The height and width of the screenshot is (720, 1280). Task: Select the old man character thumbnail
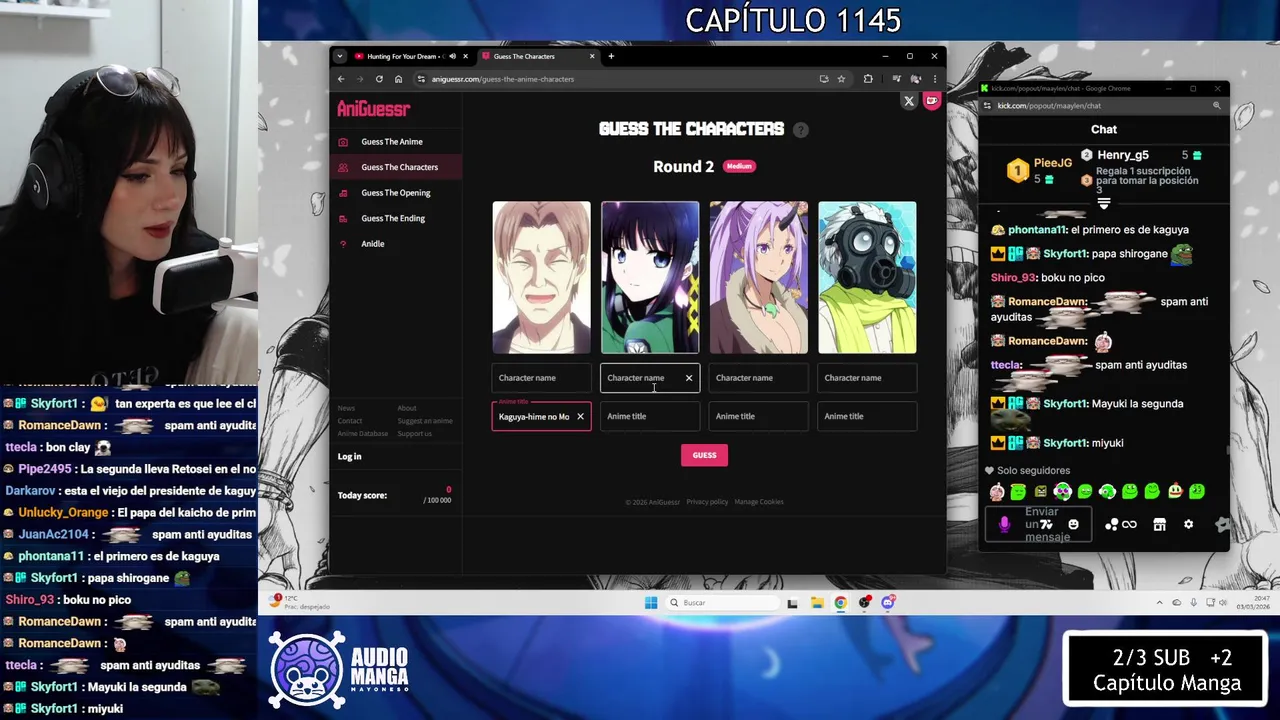(x=541, y=277)
